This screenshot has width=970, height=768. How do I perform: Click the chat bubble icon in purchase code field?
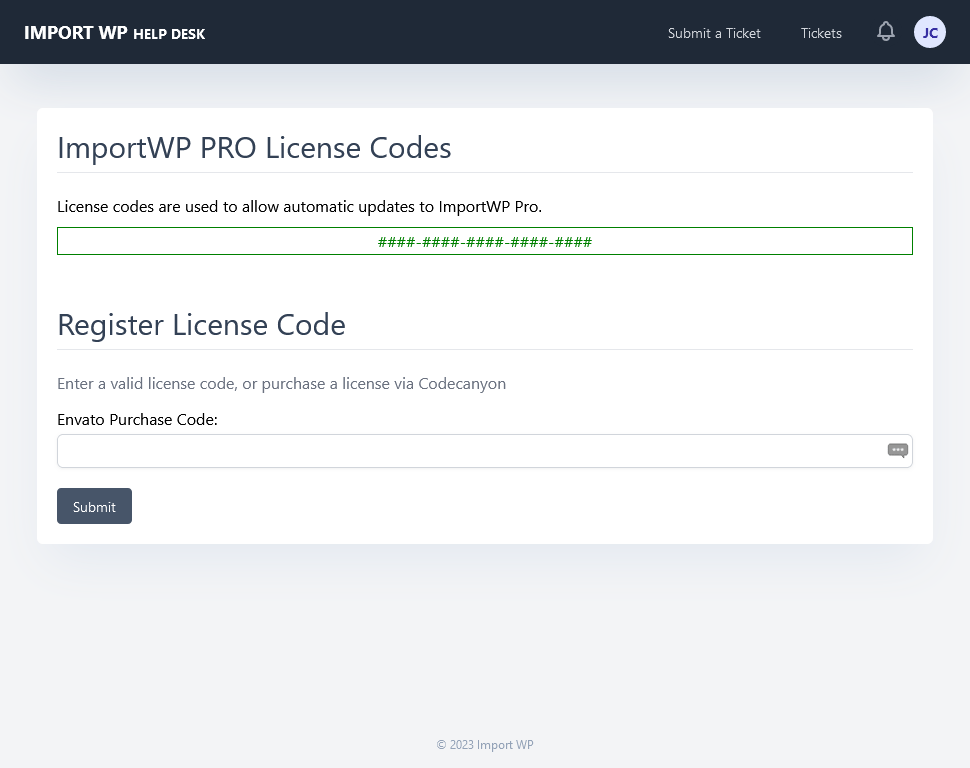(x=897, y=451)
